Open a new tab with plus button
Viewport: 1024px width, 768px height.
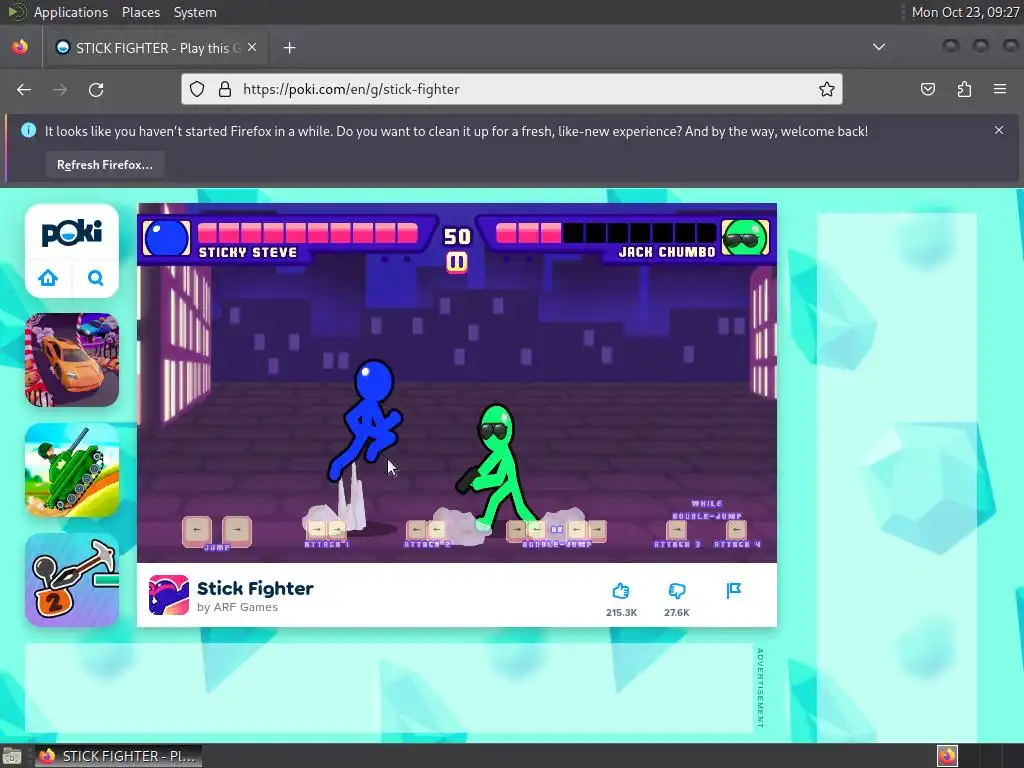coord(289,48)
